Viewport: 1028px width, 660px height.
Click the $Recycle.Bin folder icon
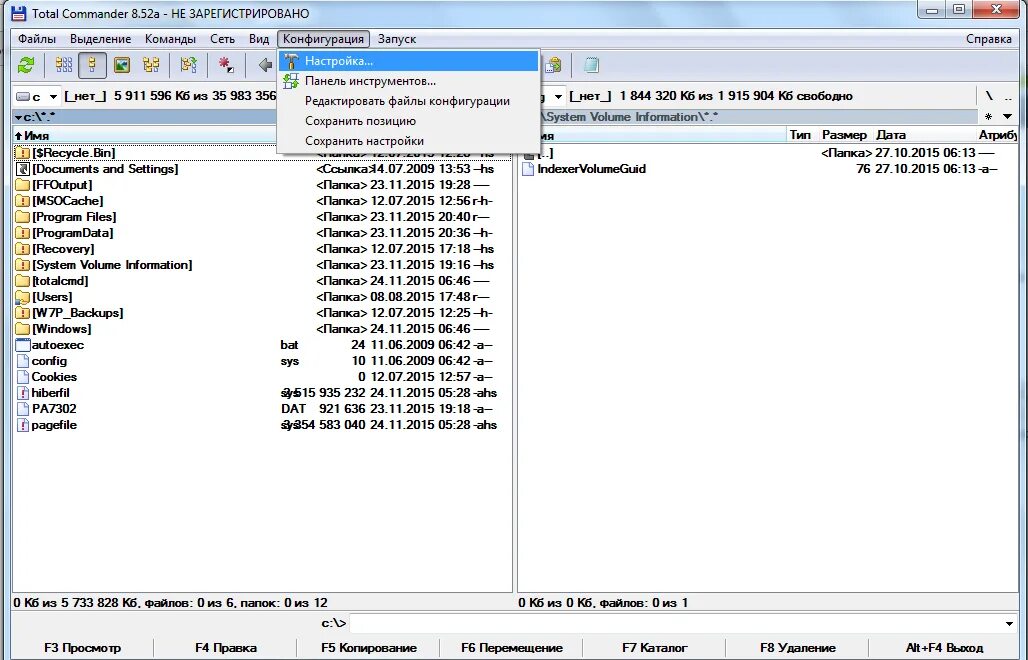(x=22, y=153)
